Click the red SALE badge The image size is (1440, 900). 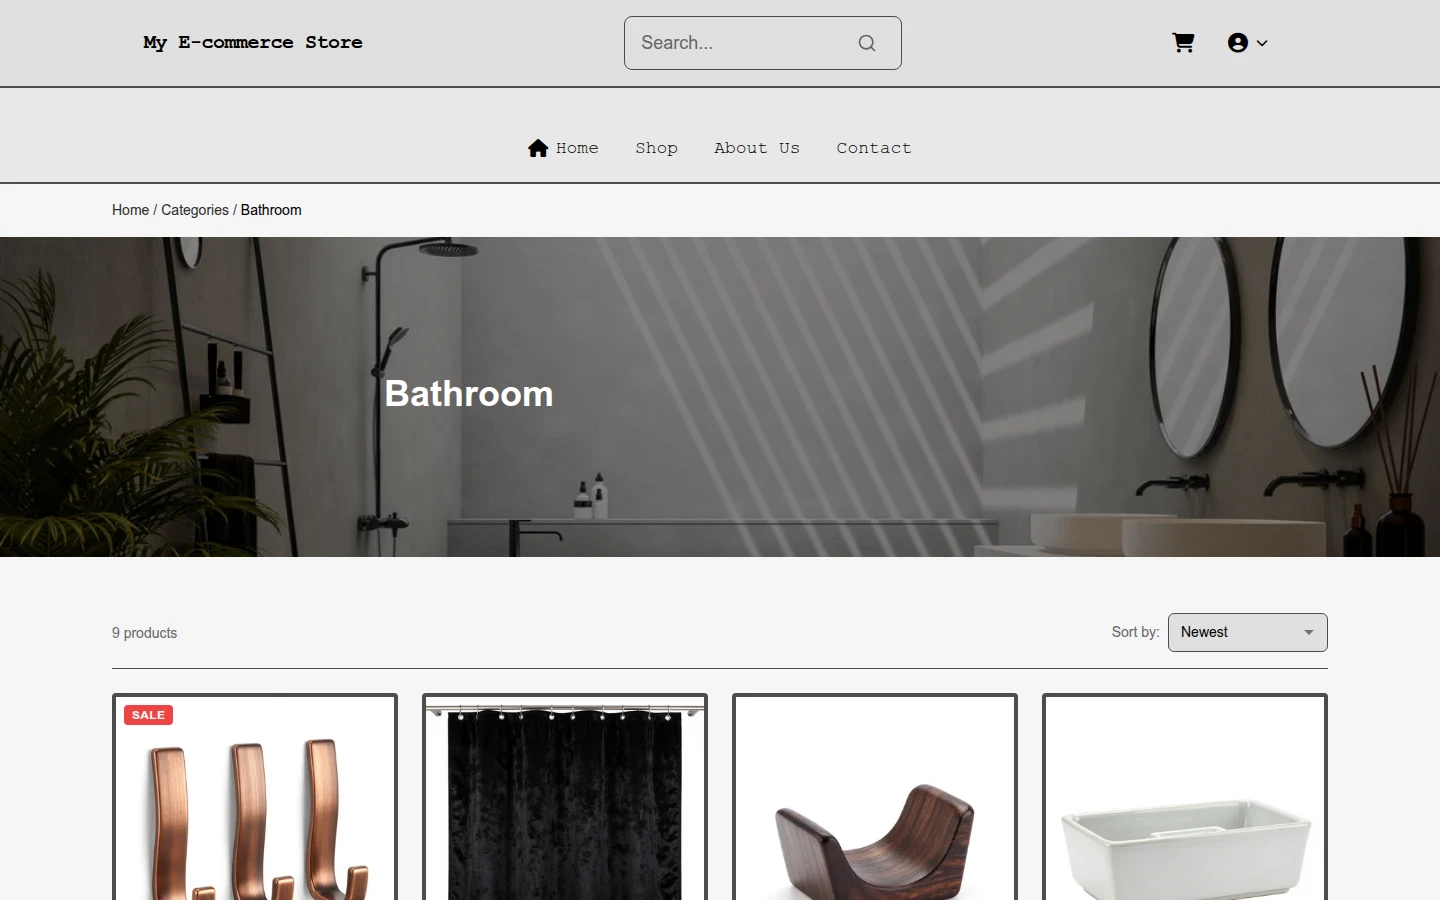pos(148,715)
